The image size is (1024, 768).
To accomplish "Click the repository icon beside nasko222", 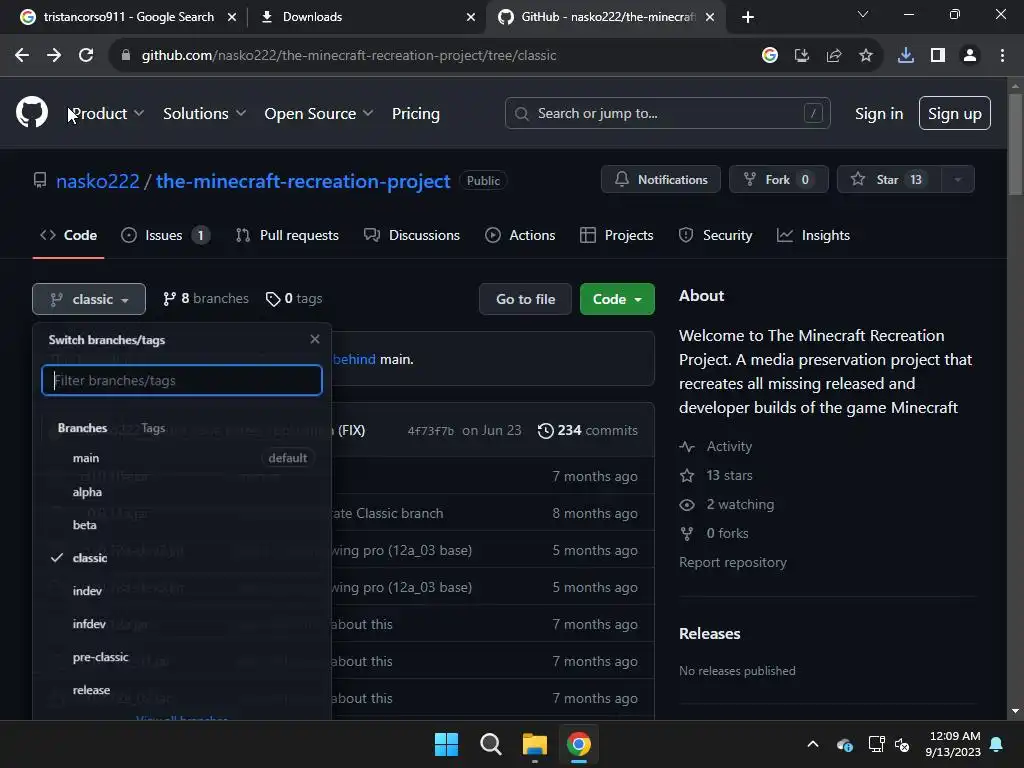I will point(40,180).
